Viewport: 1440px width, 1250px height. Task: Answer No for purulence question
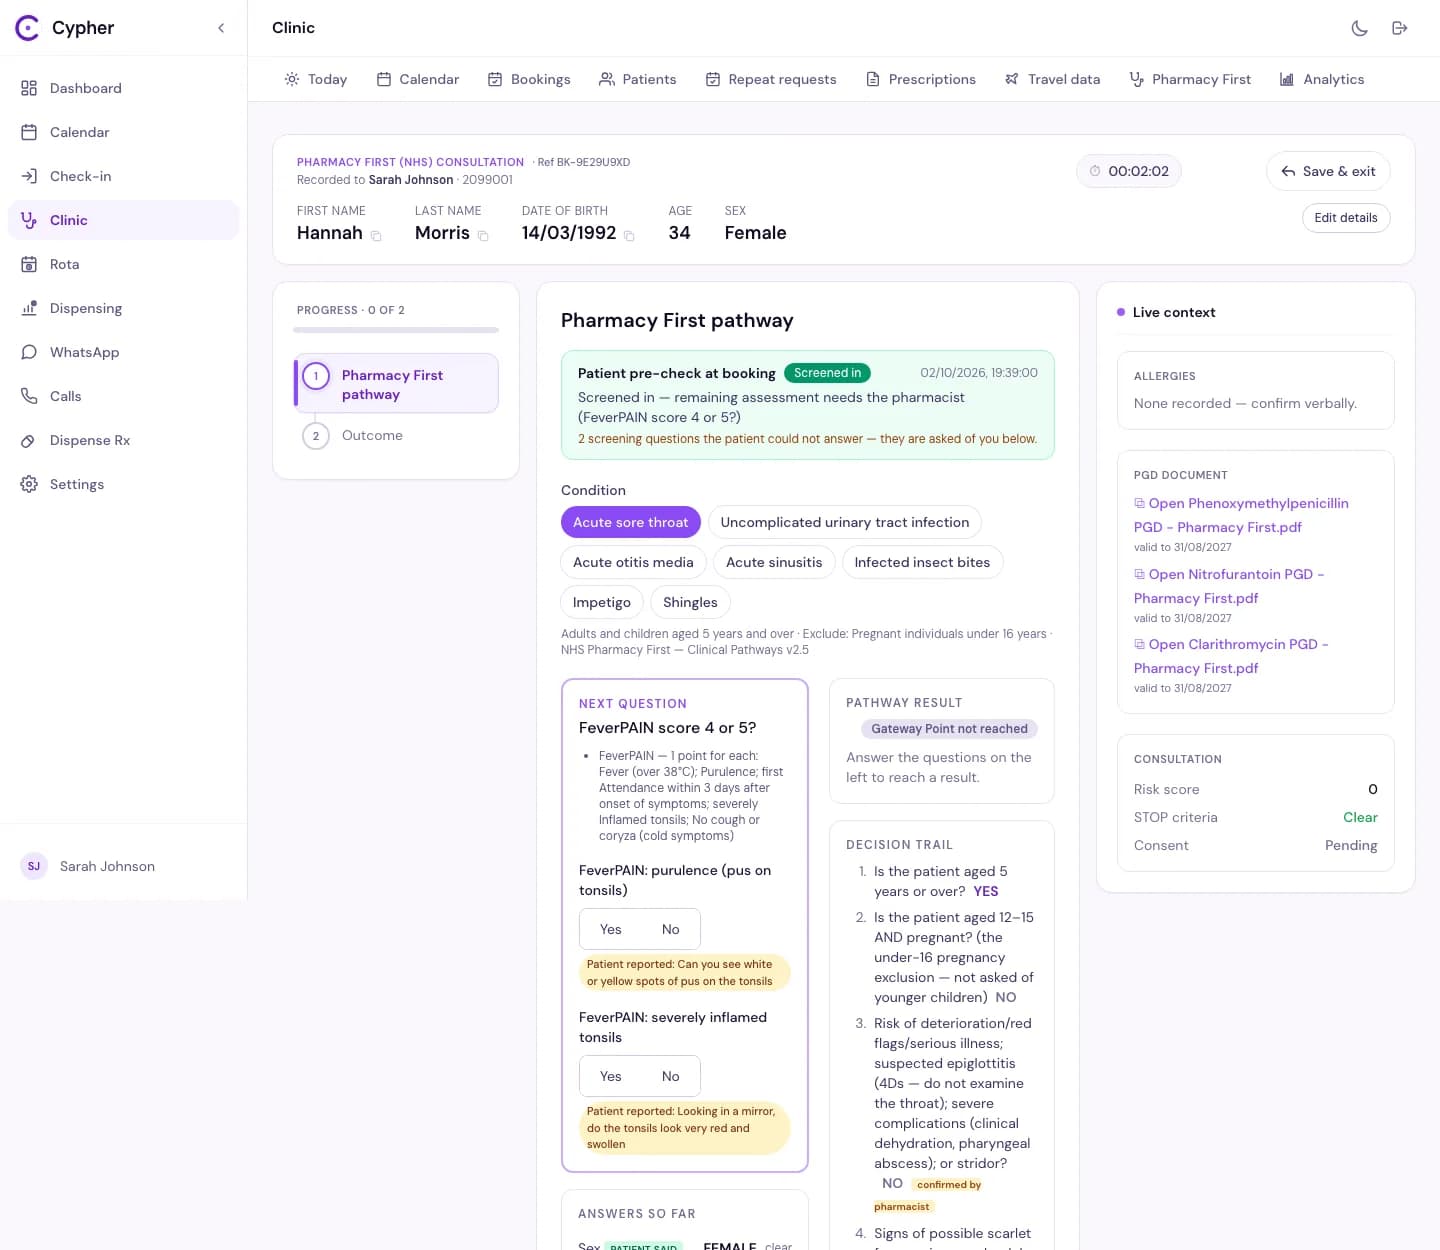tap(670, 929)
